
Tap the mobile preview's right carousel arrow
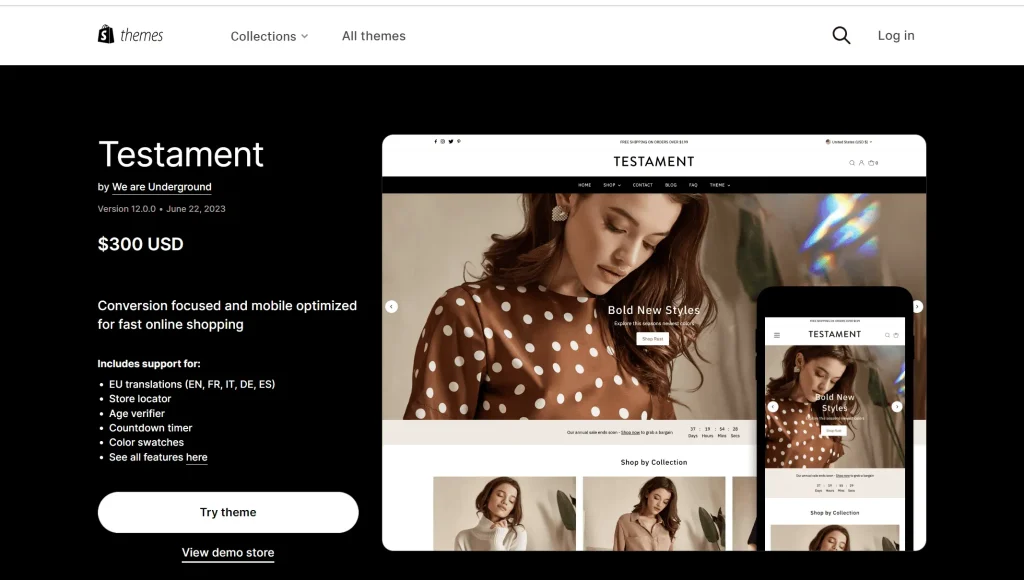(896, 407)
